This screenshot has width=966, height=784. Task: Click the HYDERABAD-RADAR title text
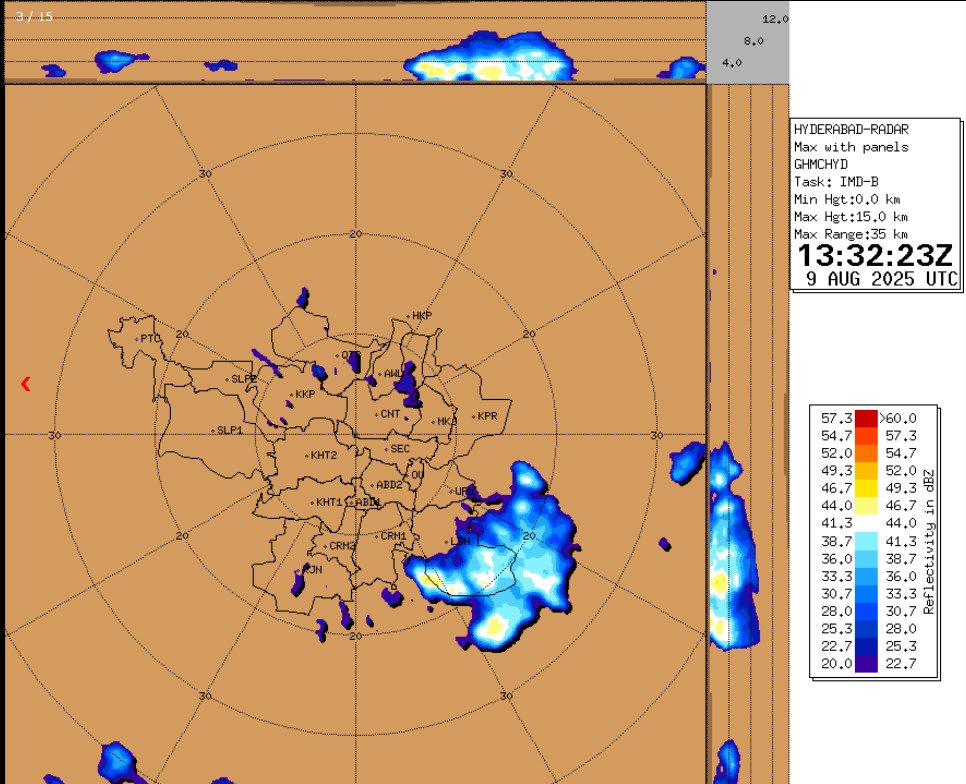[851, 129]
